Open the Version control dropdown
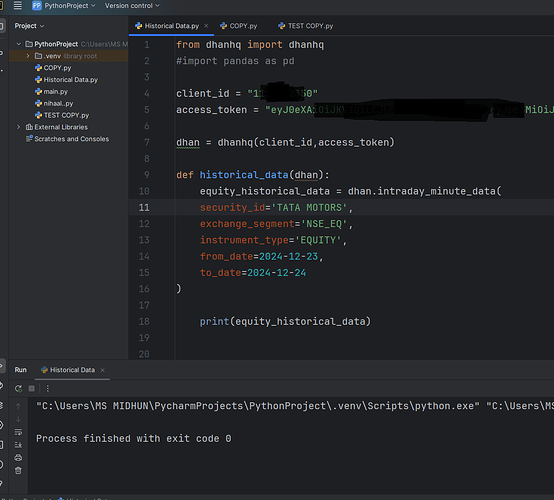554x500 pixels. click(x=132, y=6)
